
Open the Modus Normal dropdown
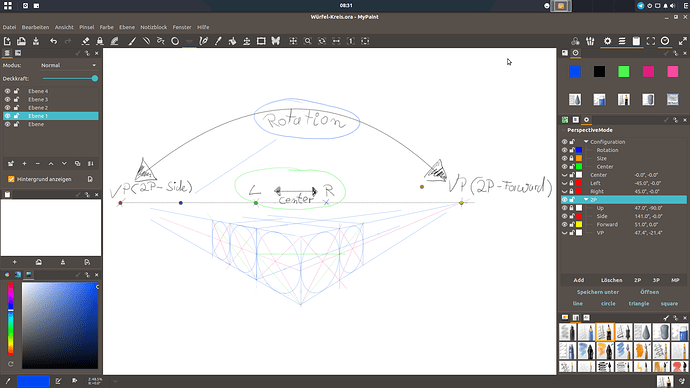click(69, 65)
